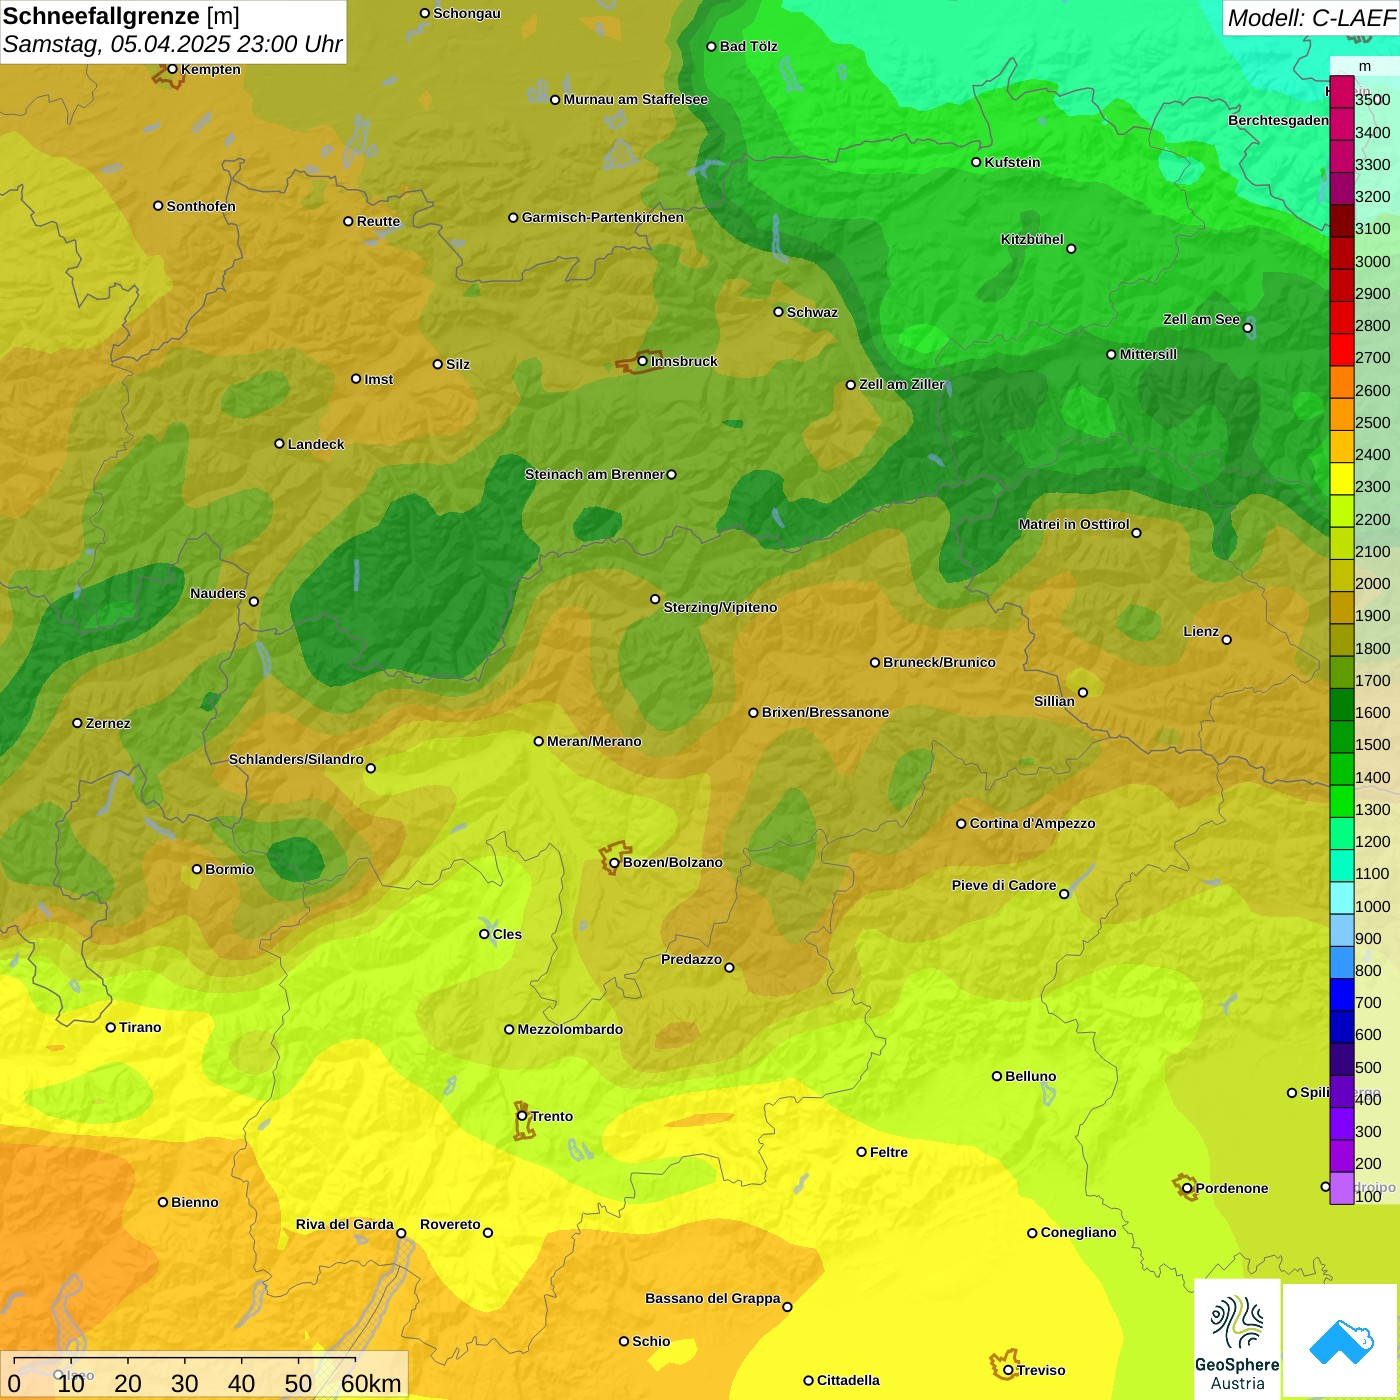Click the Lienz location marker
The image size is (1400, 1400).
tap(1227, 639)
